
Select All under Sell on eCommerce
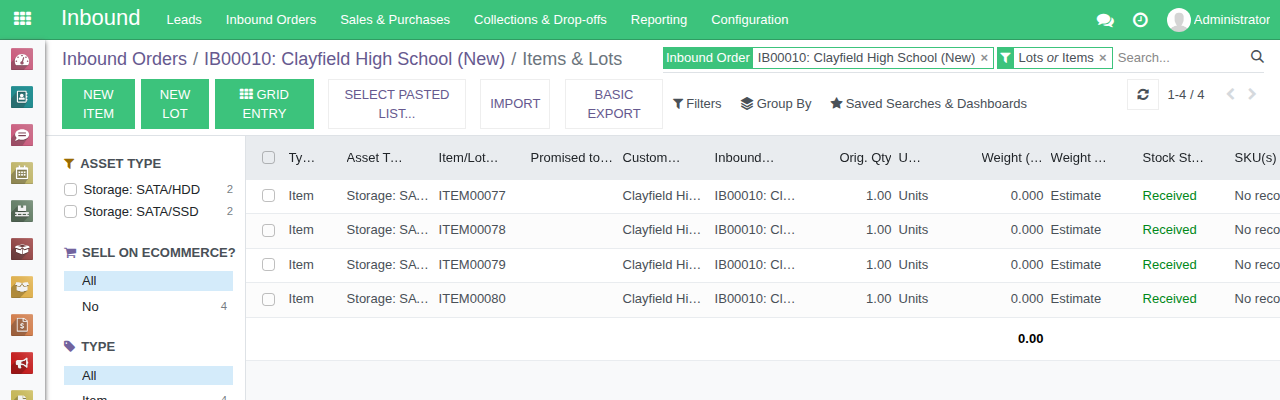(148, 281)
